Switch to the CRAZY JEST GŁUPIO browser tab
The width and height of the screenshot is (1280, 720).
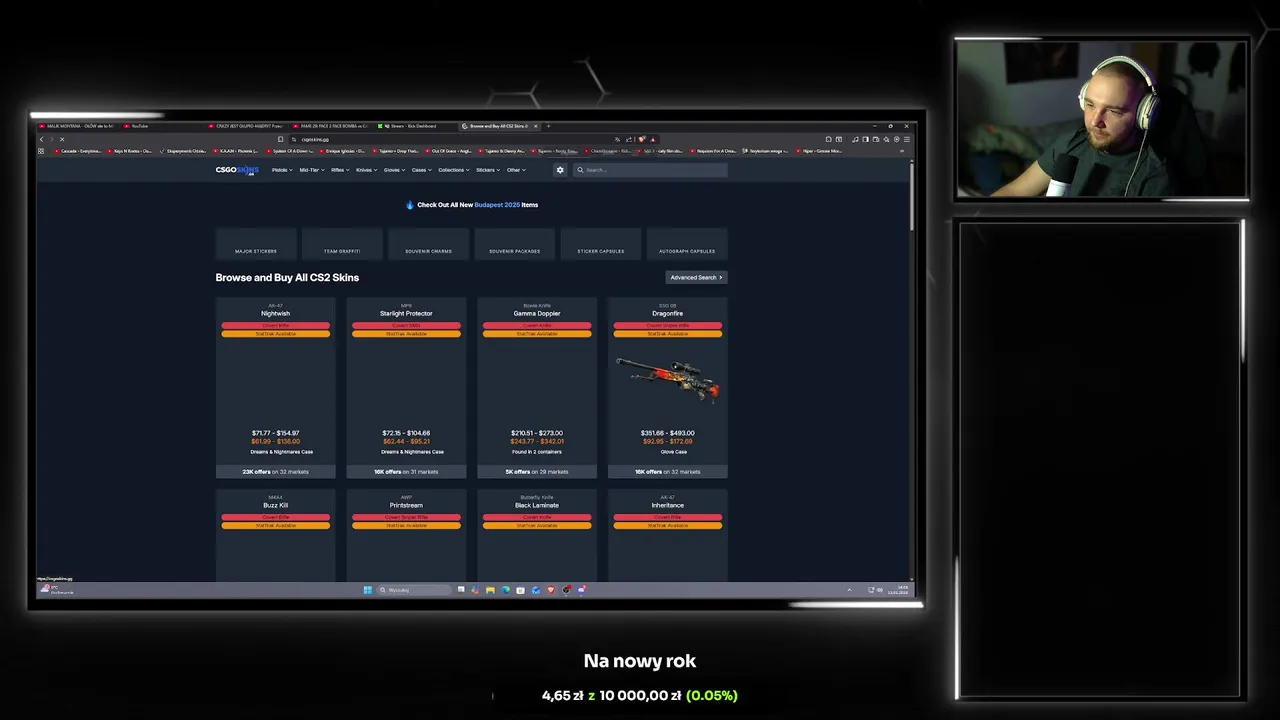click(x=247, y=126)
